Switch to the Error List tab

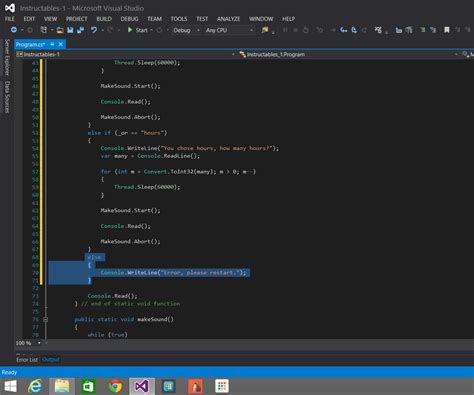pyautogui.click(x=27, y=360)
